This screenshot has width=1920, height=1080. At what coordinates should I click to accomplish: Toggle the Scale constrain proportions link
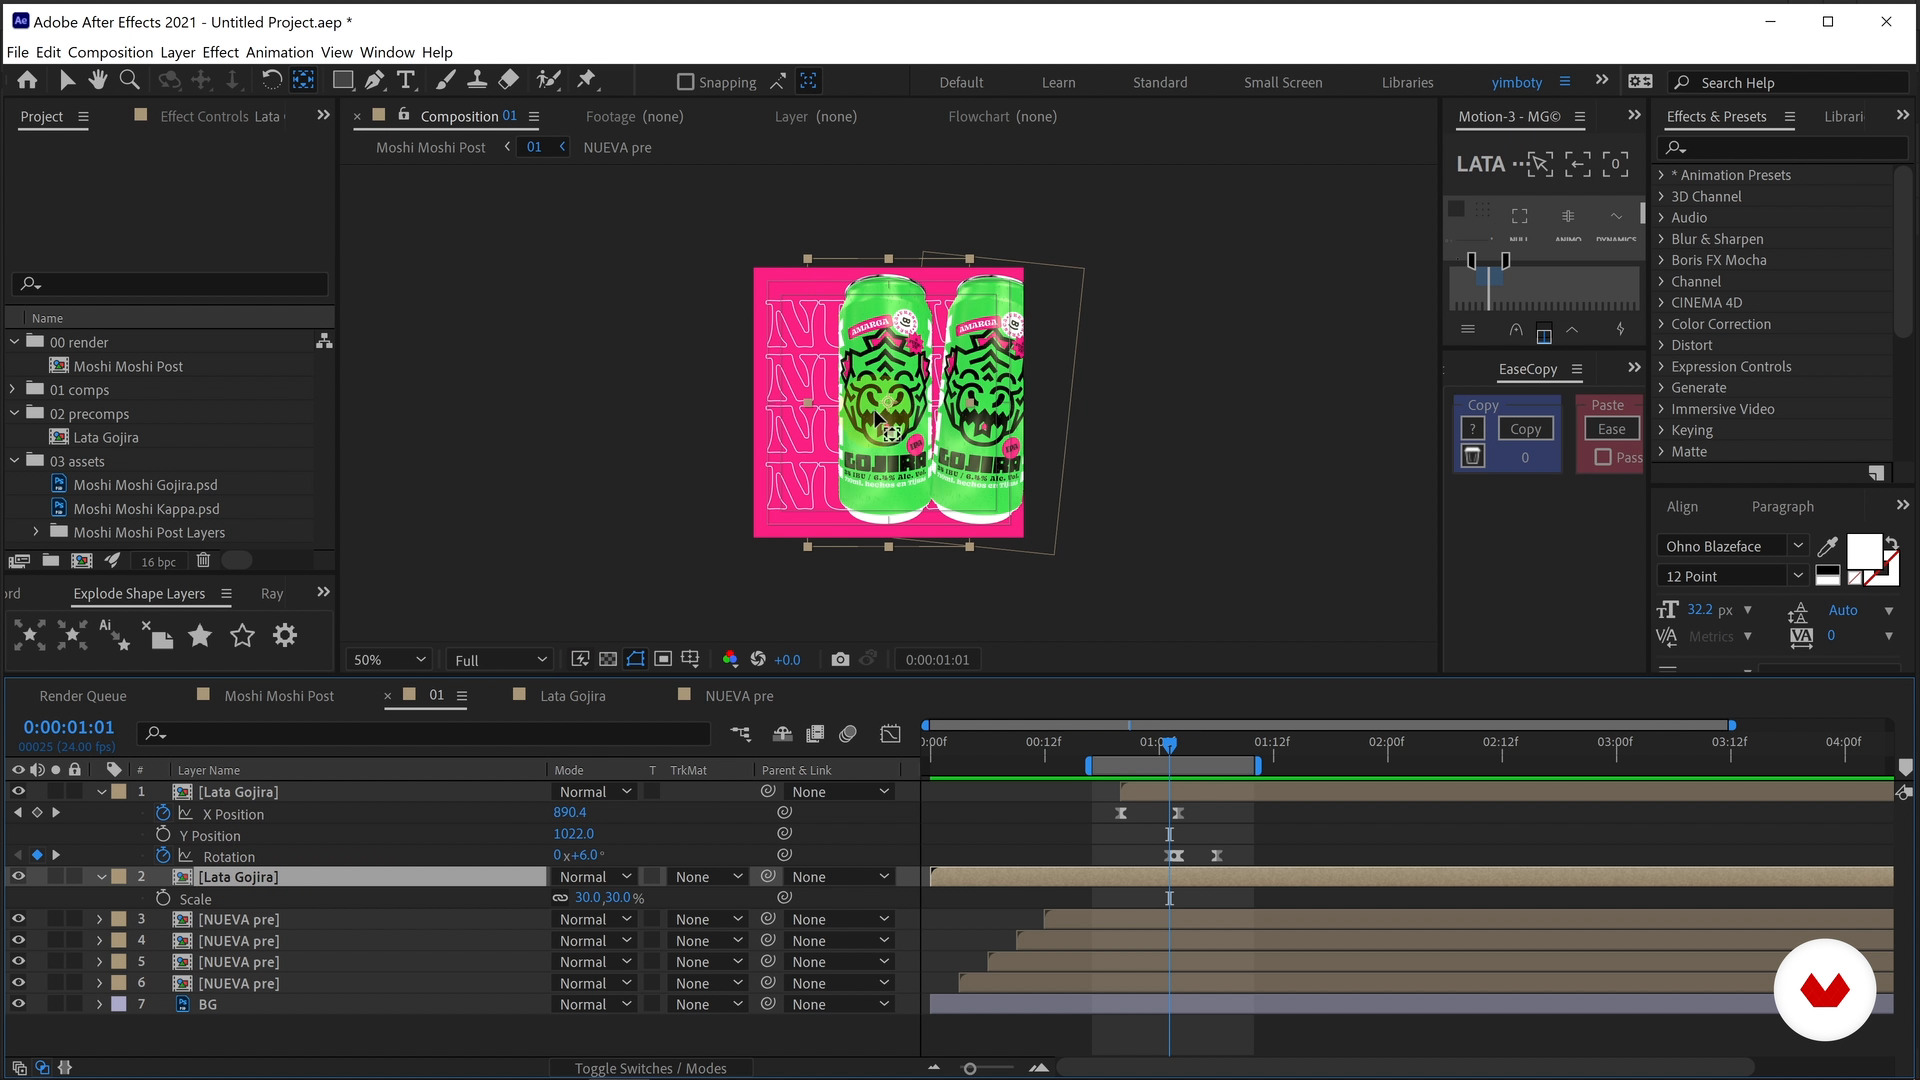pyautogui.click(x=560, y=898)
